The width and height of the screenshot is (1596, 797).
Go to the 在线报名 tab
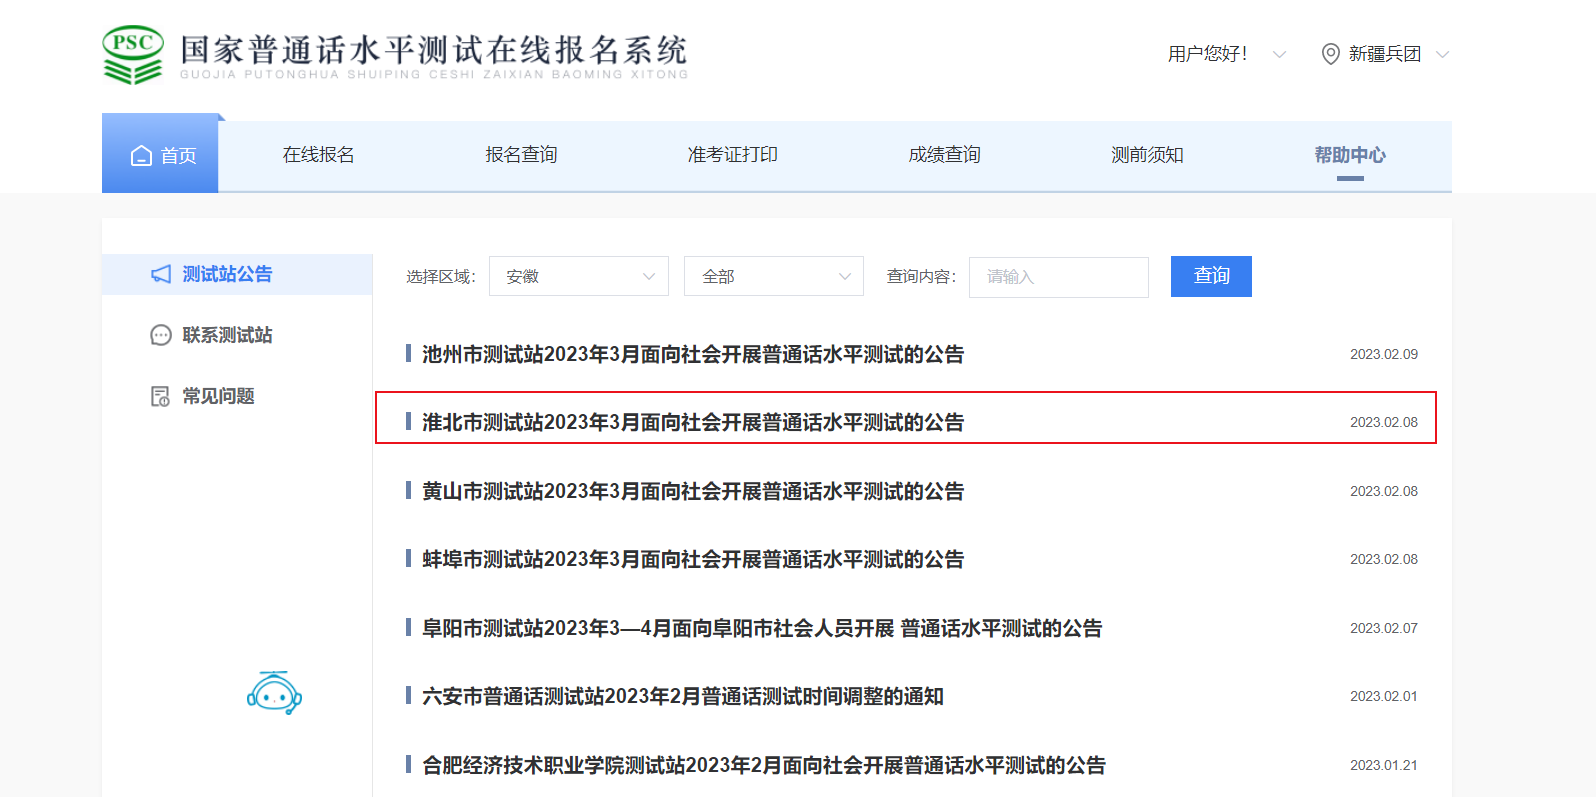[x=318, y=155]
